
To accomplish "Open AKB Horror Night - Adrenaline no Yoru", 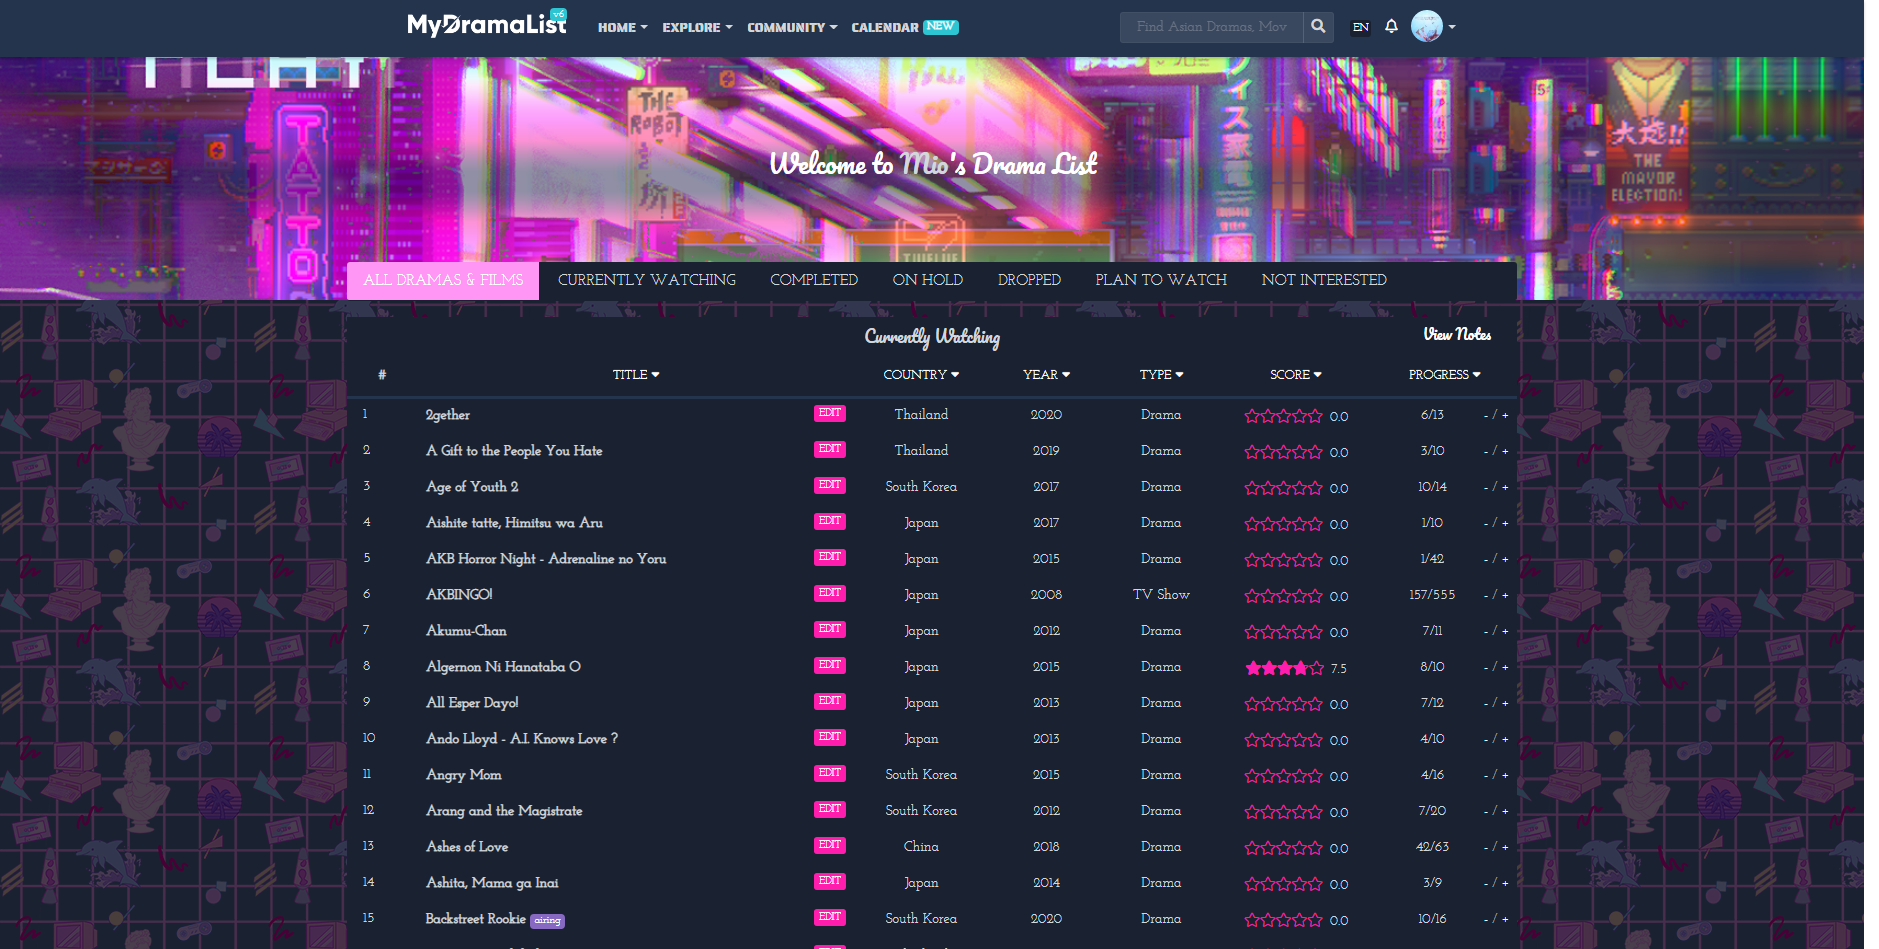I will (x=546, y=559).
